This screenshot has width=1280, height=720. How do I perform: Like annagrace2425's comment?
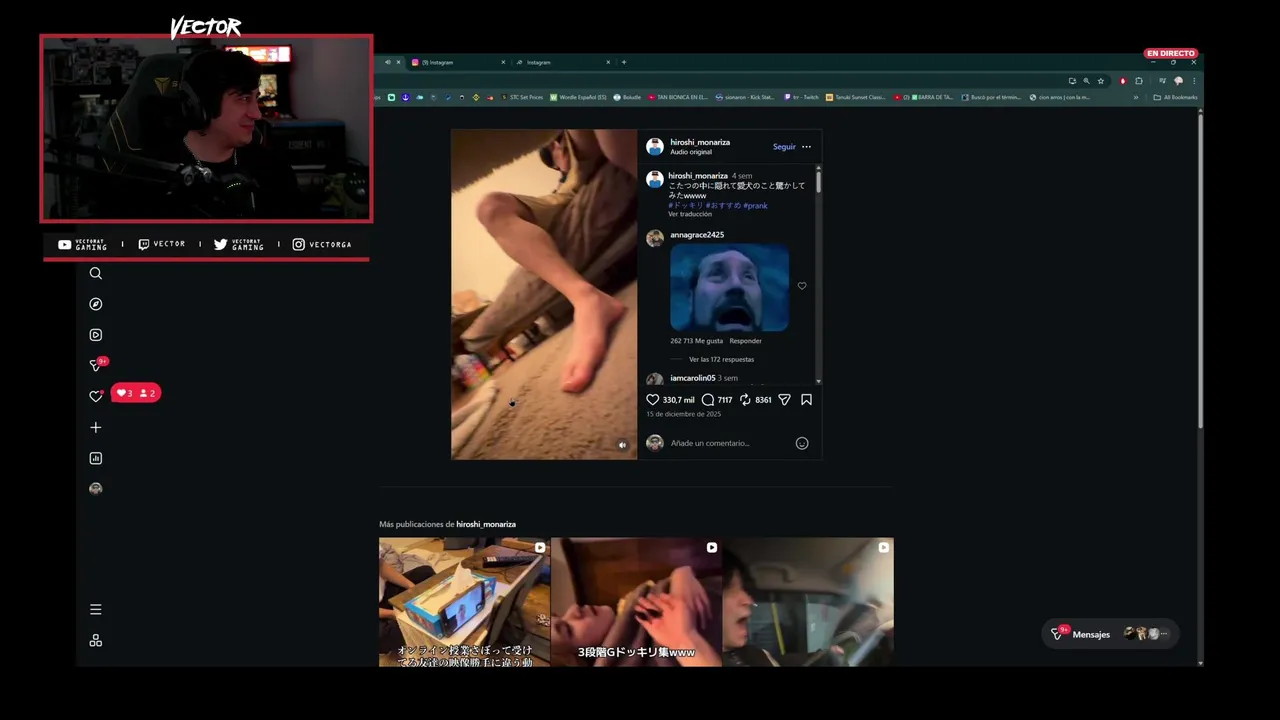[x=802, y=286]
